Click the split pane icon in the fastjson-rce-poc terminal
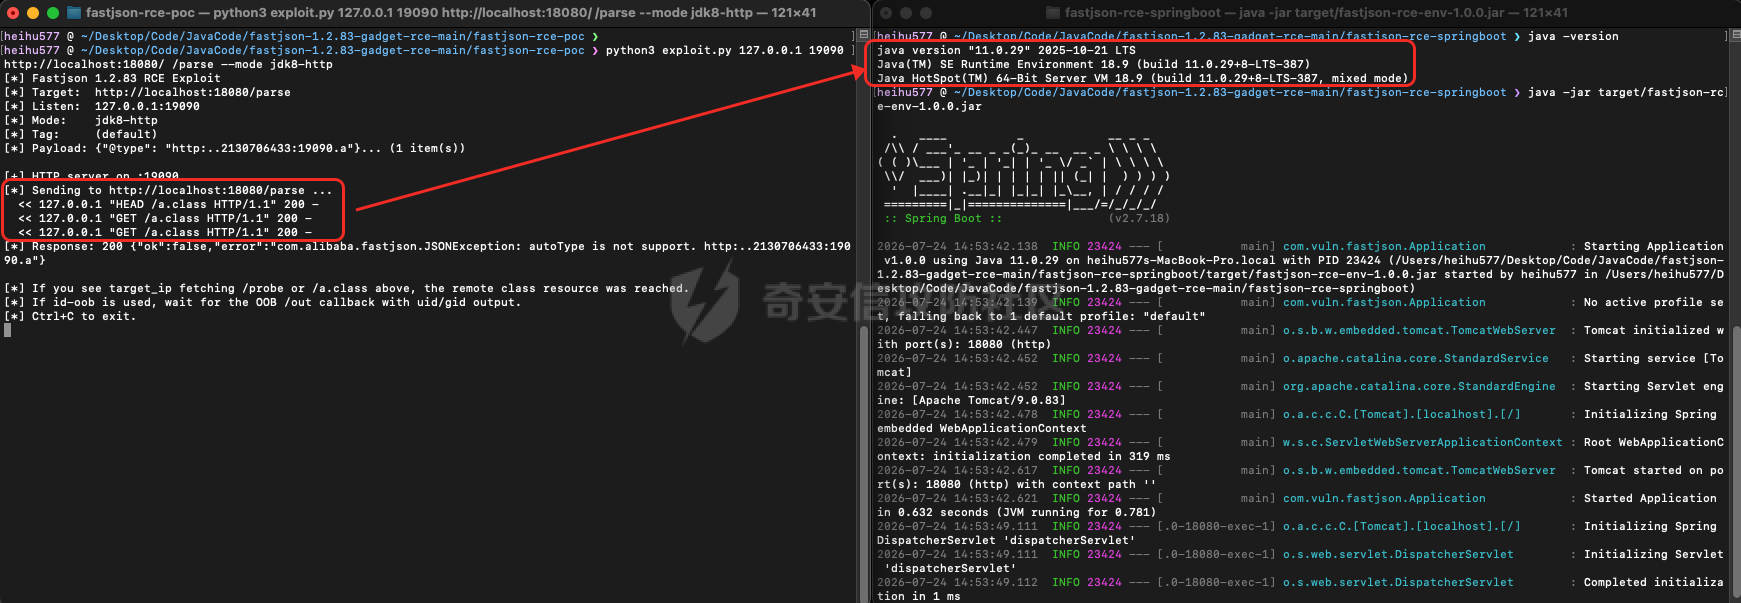 pyautogui.click(x=863, y=35)
